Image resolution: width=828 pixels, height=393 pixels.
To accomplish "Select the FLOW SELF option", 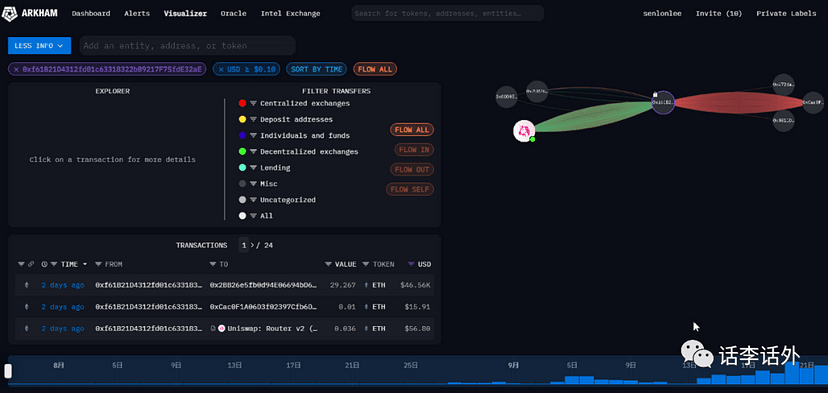I will 410,189.
